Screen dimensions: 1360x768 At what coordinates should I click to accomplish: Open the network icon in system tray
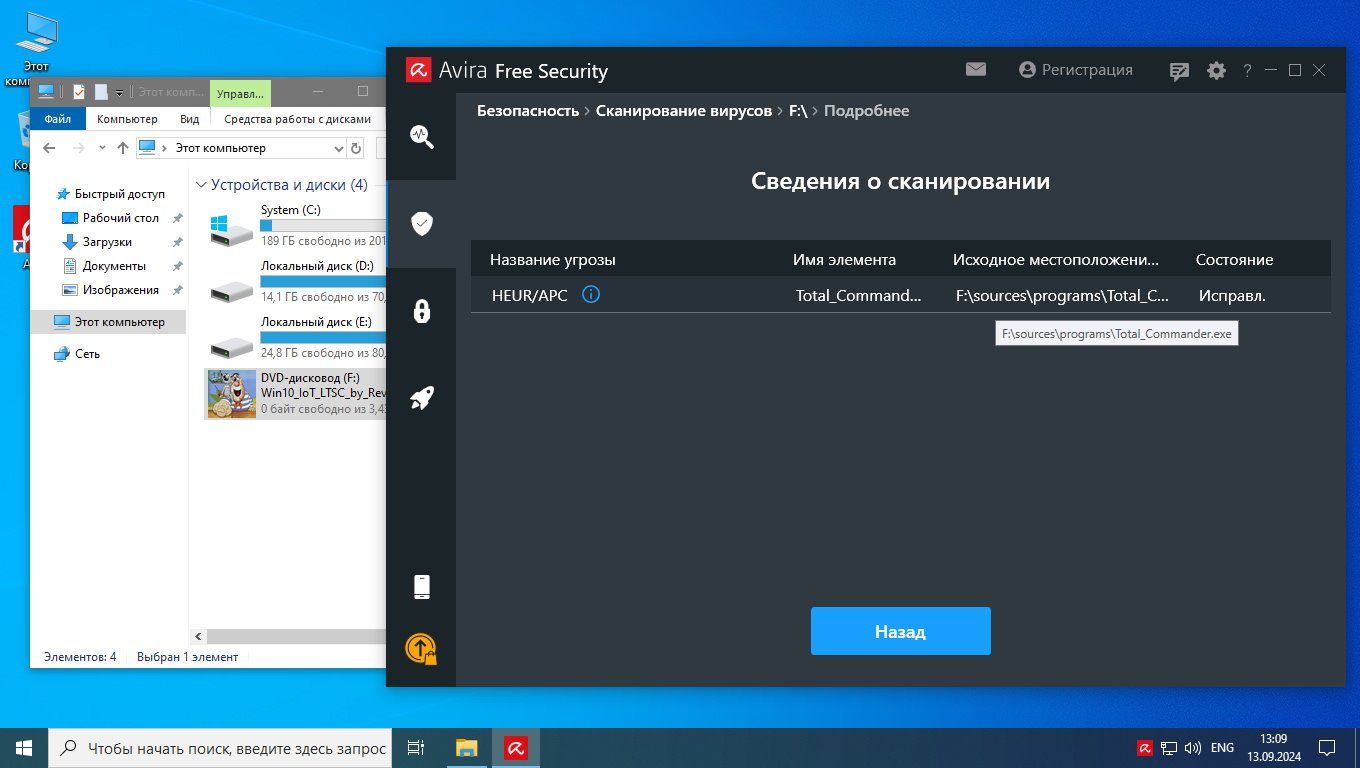coord(1168,748)
